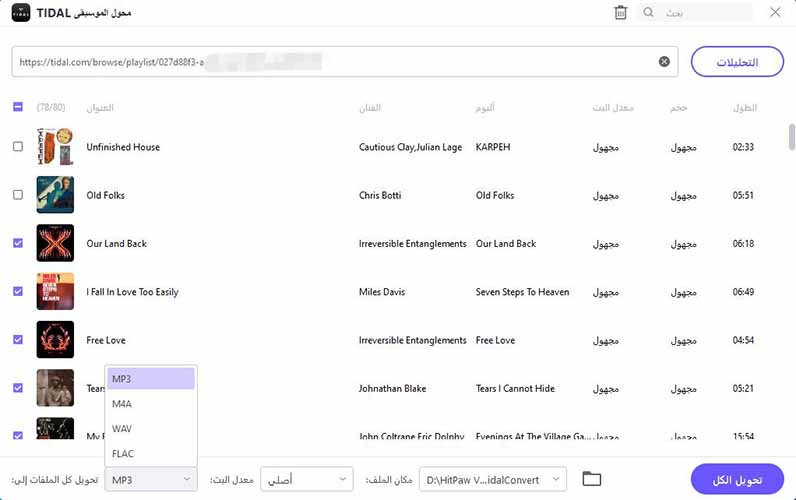Click the التحليلات analysis button
Viewport: 796px width, 500px height.
pos(737,62)
